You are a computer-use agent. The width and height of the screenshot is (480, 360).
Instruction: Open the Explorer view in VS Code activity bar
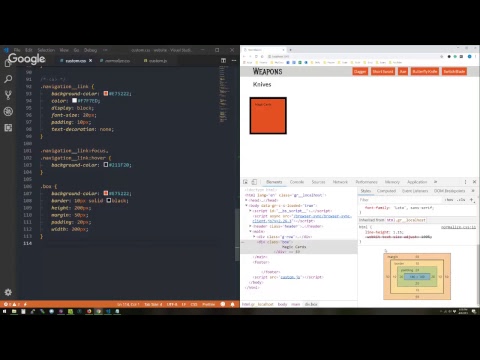8,63
